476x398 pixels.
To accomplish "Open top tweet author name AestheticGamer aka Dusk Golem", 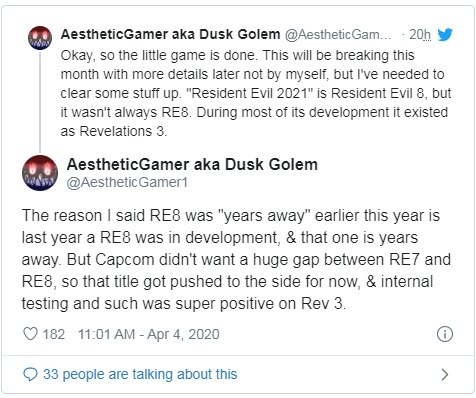I will 170,34.
